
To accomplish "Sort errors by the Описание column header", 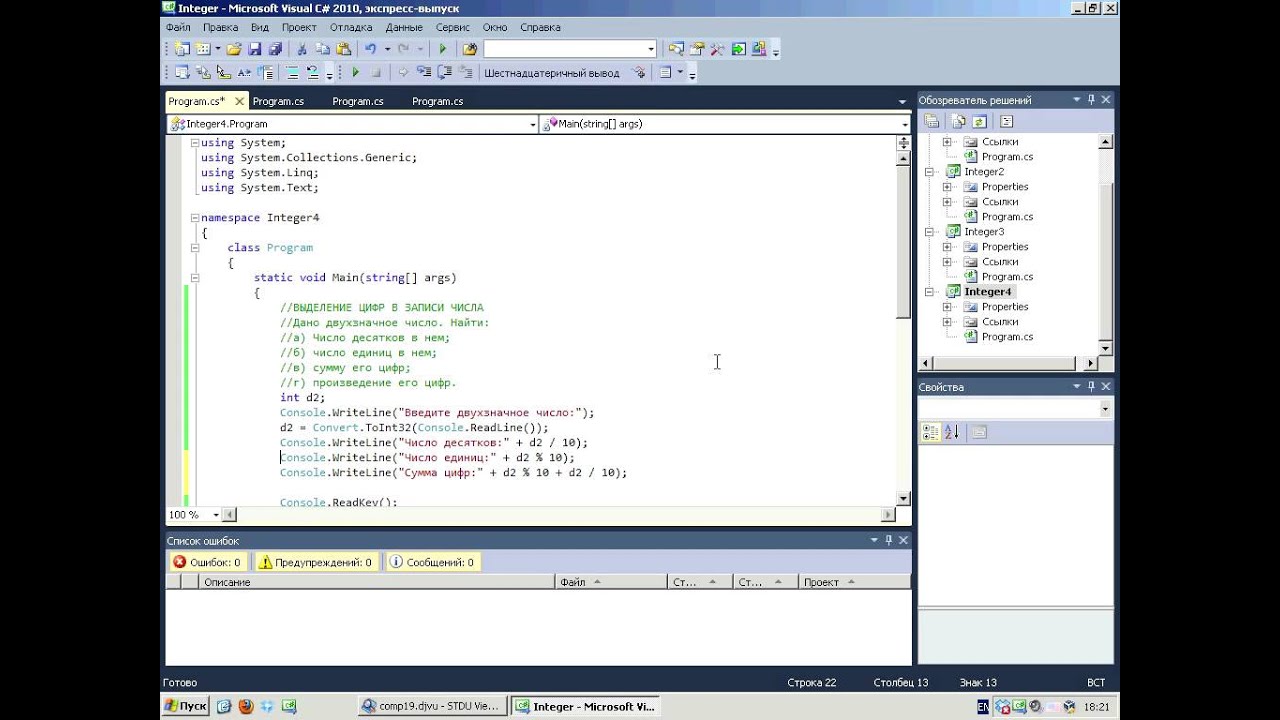I will click(377, 582).
